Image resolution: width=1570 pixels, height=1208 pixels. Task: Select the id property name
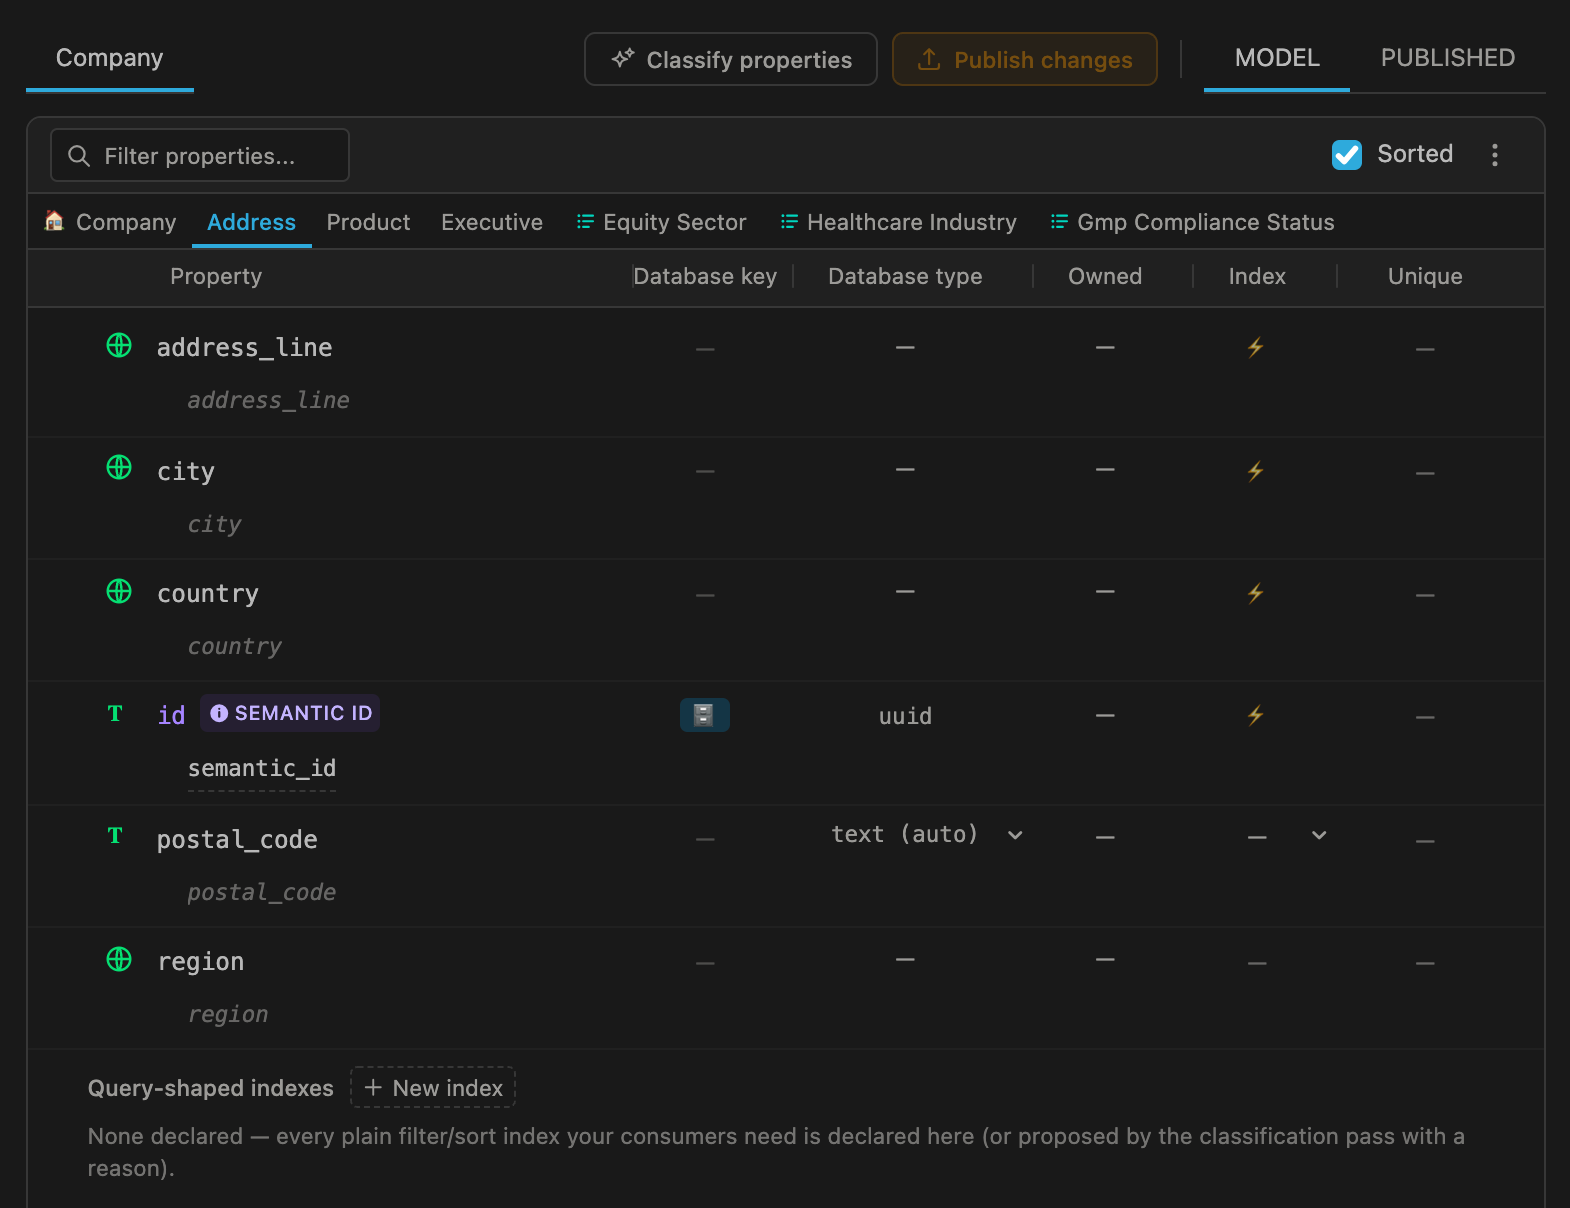click(x=171, y=715)
